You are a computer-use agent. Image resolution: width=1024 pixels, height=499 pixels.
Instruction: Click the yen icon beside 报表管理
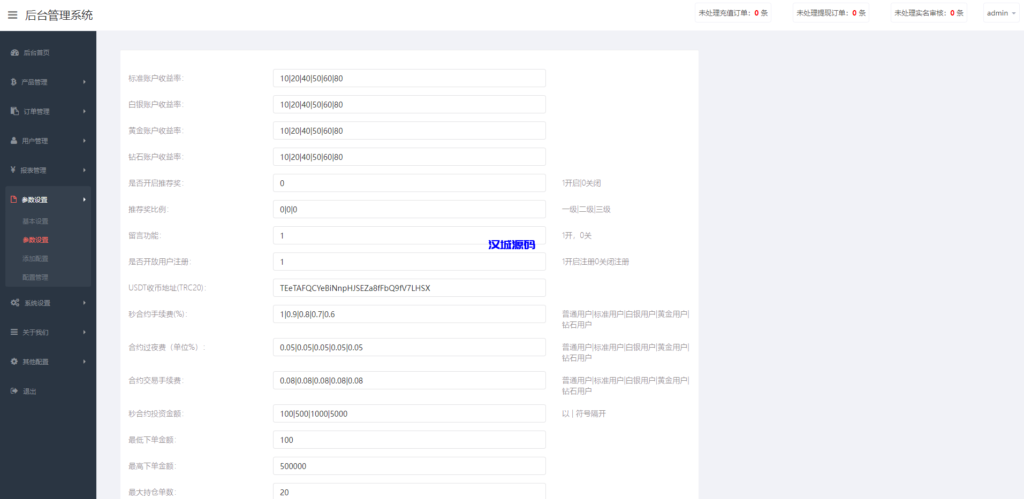click(14, 170)
